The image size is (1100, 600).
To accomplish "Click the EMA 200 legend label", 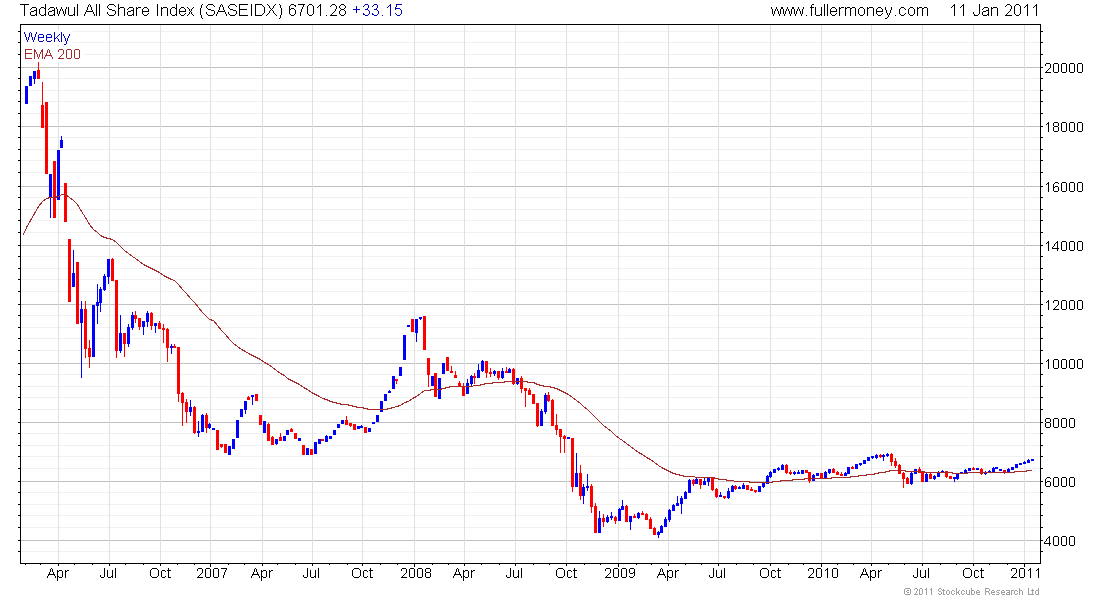I will [52, 54].
